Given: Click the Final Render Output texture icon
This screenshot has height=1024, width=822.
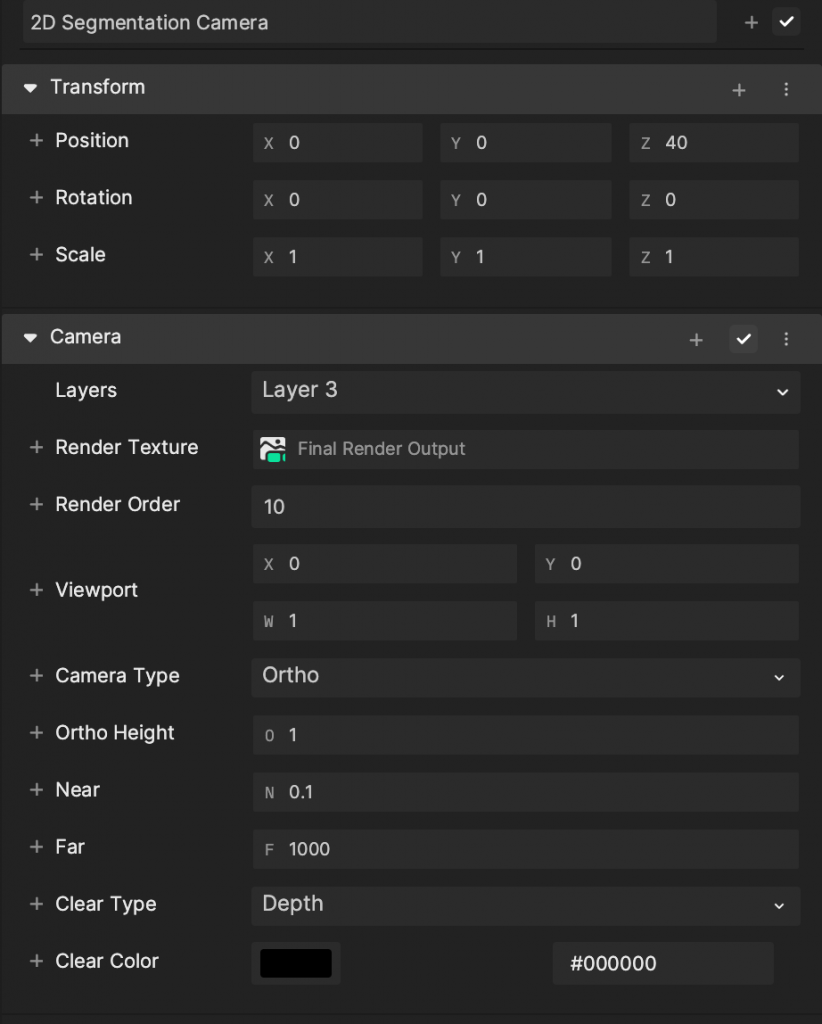Looking at the screenshot, I should [x=273, y=449].
